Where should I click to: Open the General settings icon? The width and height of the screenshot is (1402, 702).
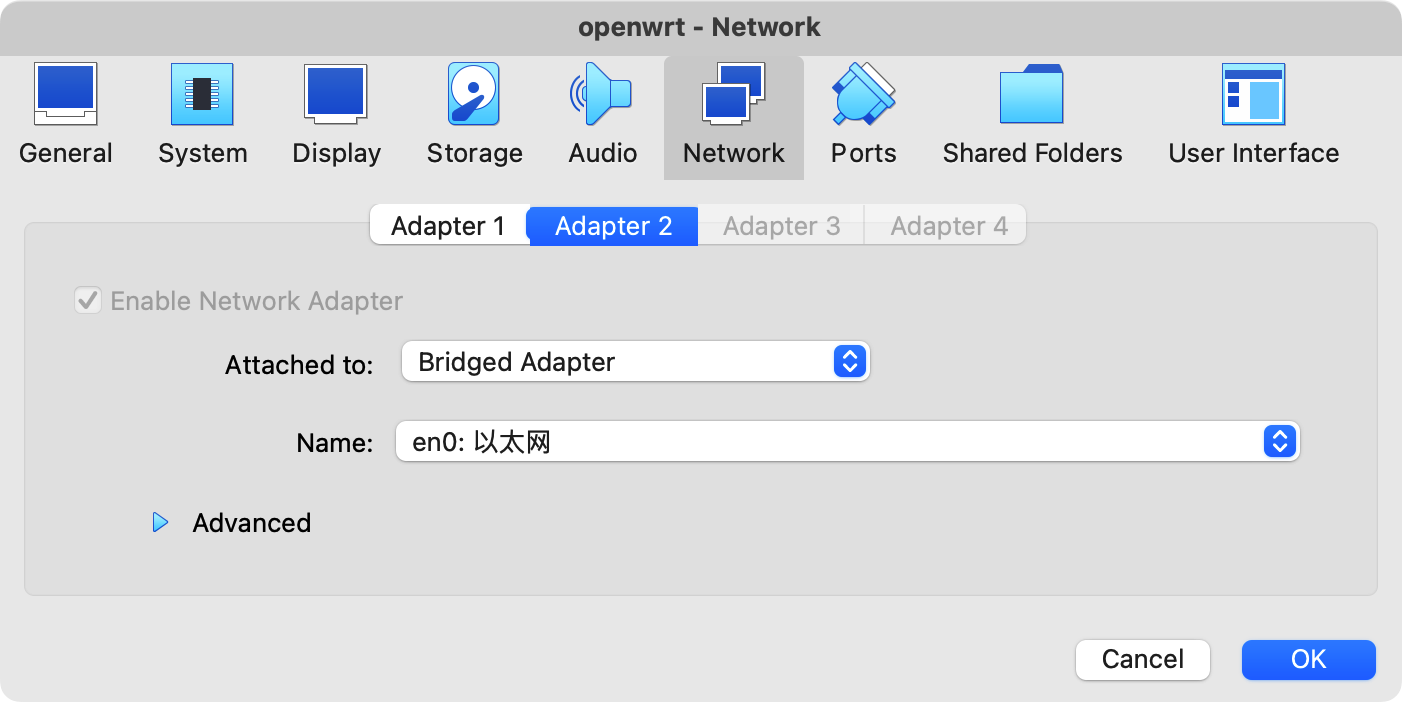65,95
